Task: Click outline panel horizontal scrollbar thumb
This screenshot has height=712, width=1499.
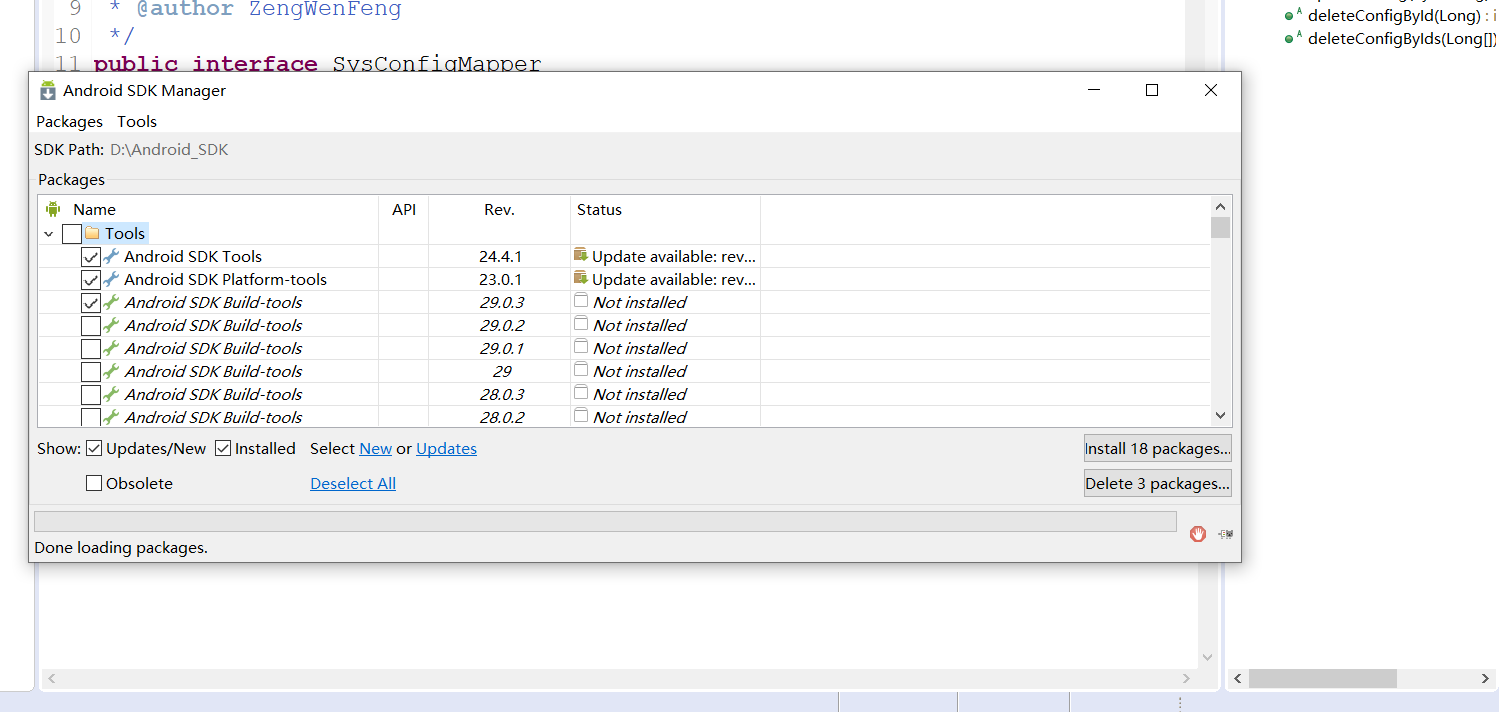Action: (1322, 678)
